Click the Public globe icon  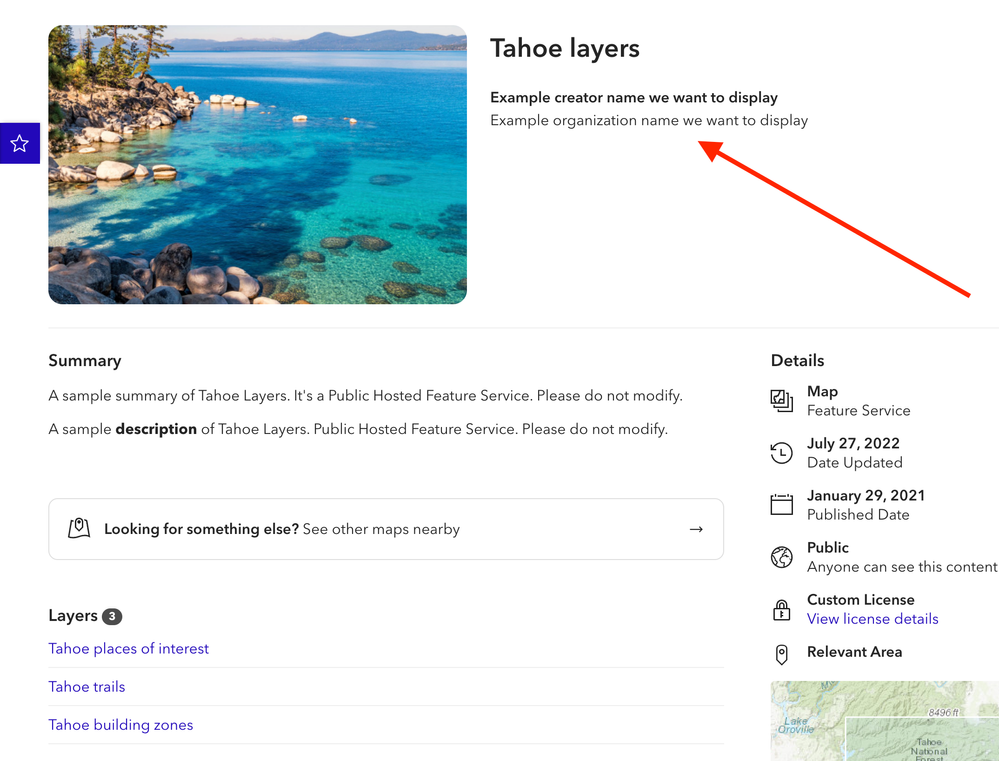[x=782, y=557]
